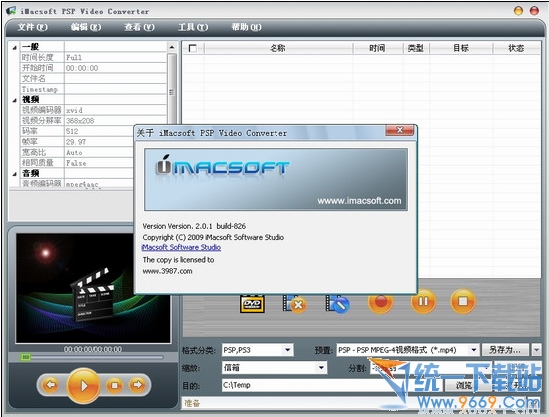This screenshot has height=417, width=549.
Task: Select the 开始时间 value 00:00:00
Action: [115, 68]
